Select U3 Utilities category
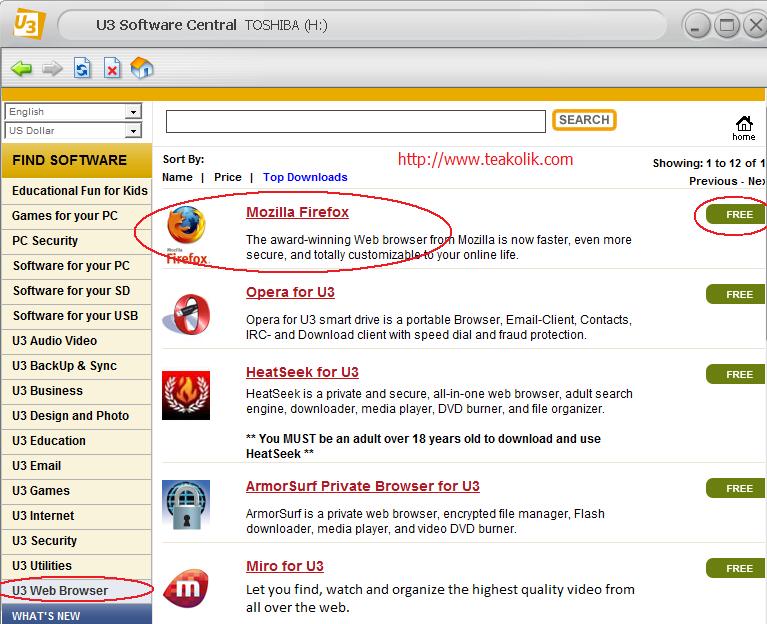767x624 pixels. tap(77, 566)
